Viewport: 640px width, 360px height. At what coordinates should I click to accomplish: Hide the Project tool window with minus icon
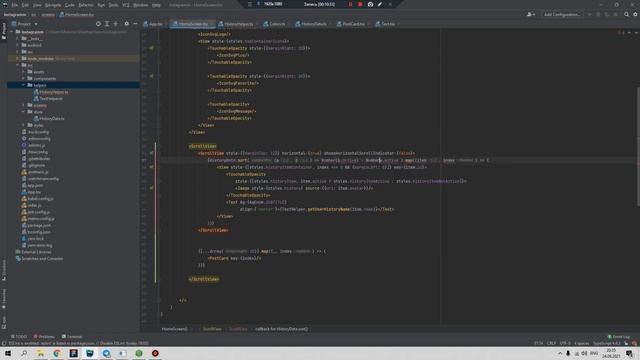135,24
